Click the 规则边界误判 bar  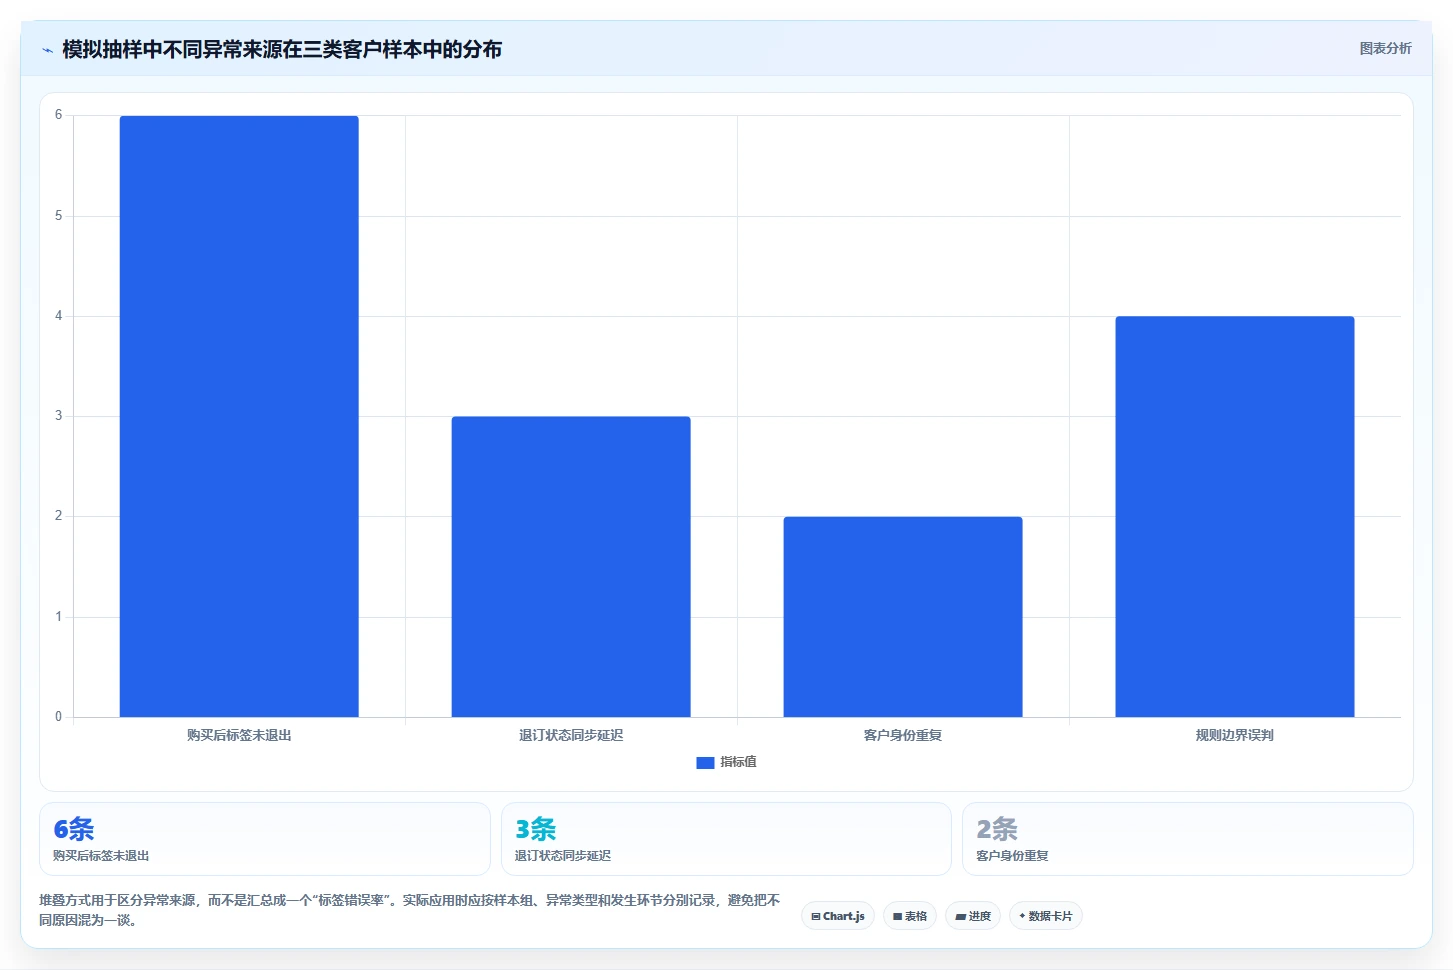tap(1235, 516)
